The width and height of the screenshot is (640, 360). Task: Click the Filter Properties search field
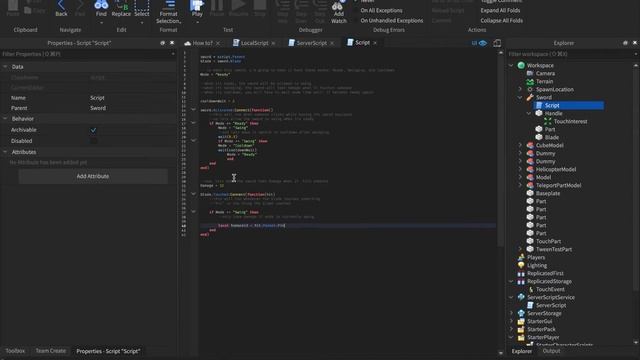coord(88,54)
